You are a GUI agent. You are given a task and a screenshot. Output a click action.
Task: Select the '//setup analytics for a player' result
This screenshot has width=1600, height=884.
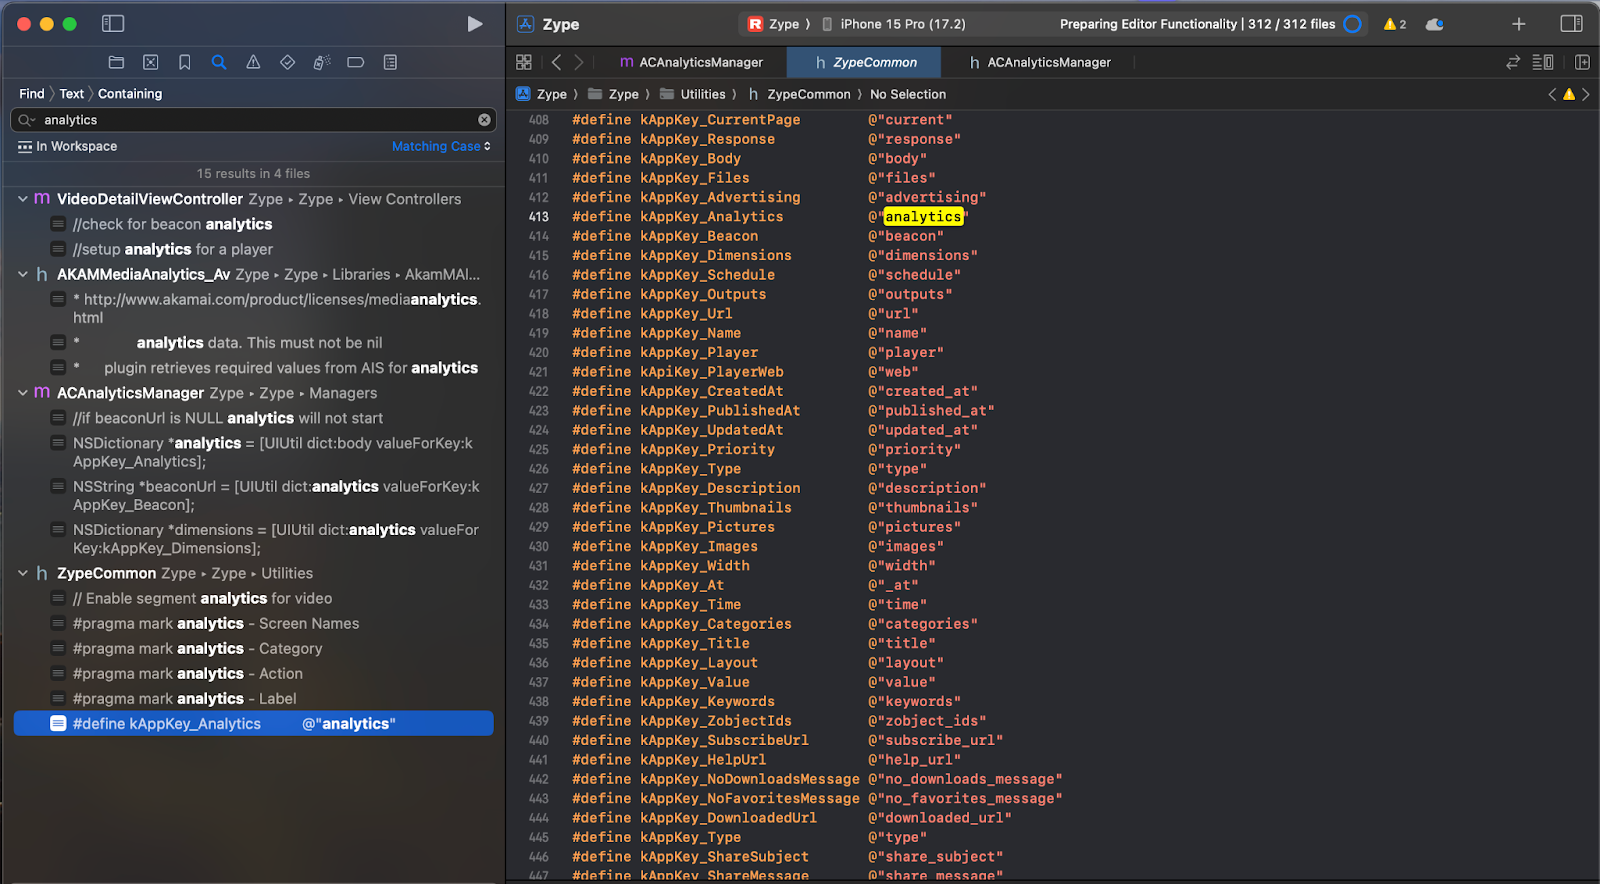pos(253,249)
